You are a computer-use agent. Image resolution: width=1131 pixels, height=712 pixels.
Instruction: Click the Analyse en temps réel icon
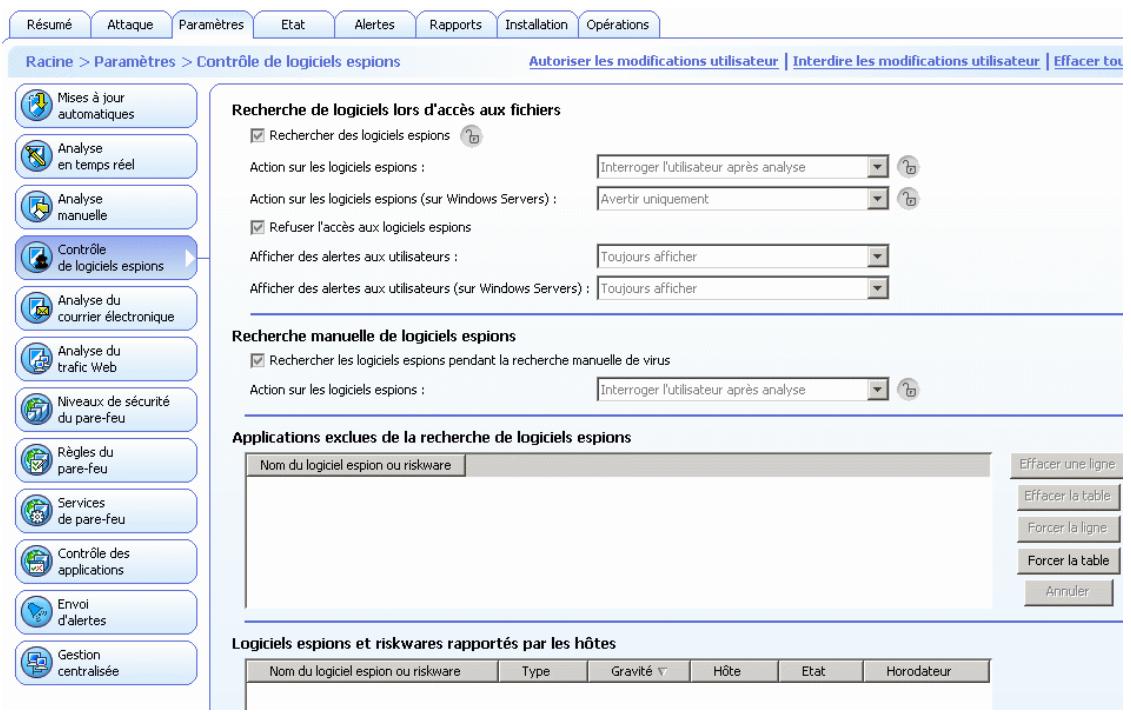coord(36,156)
